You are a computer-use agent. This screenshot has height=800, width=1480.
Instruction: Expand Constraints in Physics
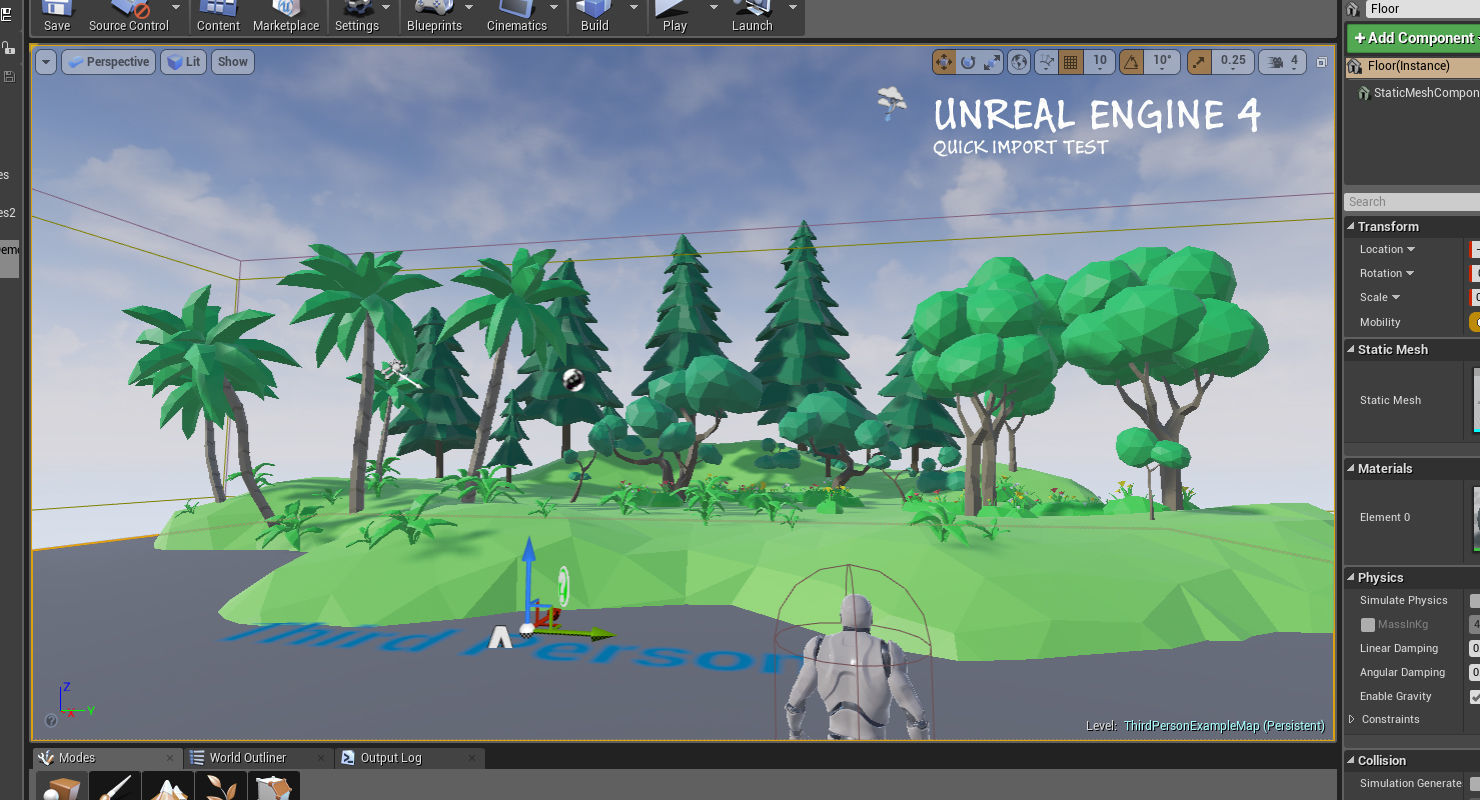[x=1352, y=719]
